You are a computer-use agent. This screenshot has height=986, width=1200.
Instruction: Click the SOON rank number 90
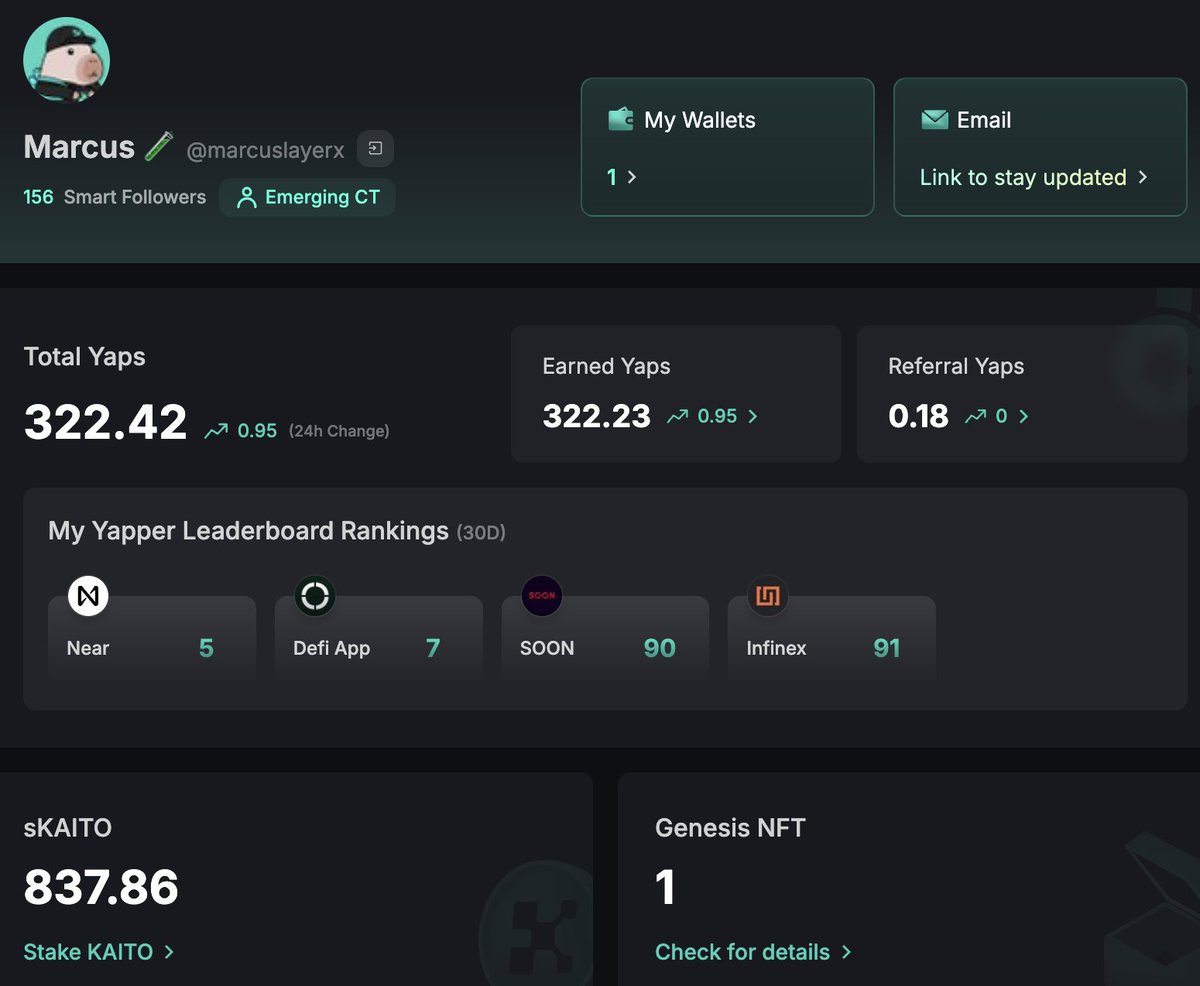tap(660, 648)
